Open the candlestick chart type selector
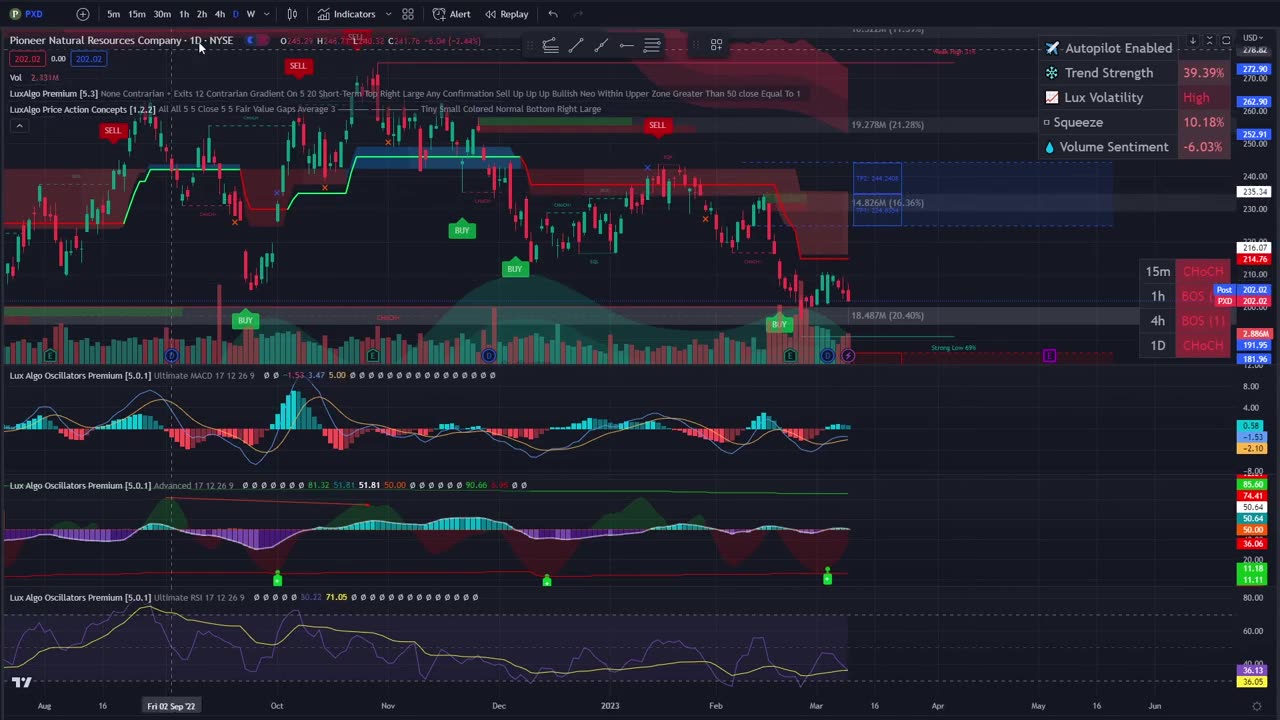1280x720 pixels. click(x=292, y=14)
